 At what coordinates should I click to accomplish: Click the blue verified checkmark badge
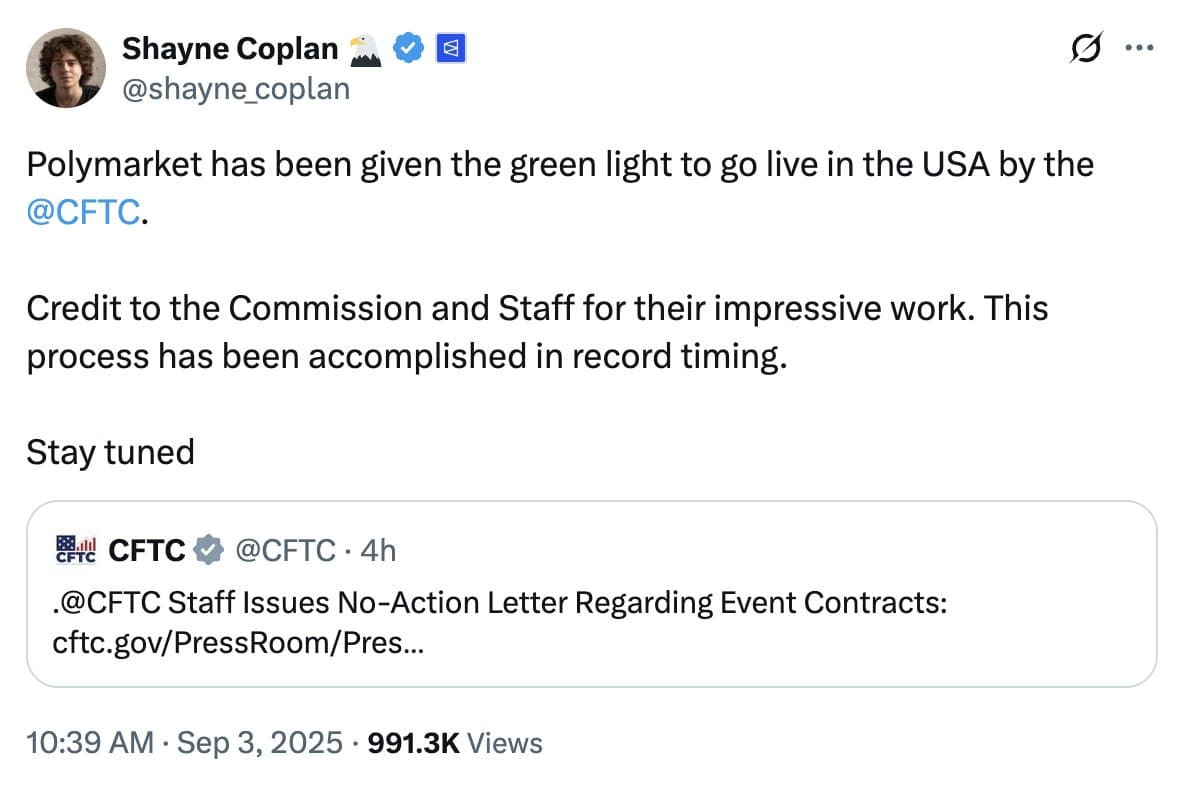(x=409, y=47)
